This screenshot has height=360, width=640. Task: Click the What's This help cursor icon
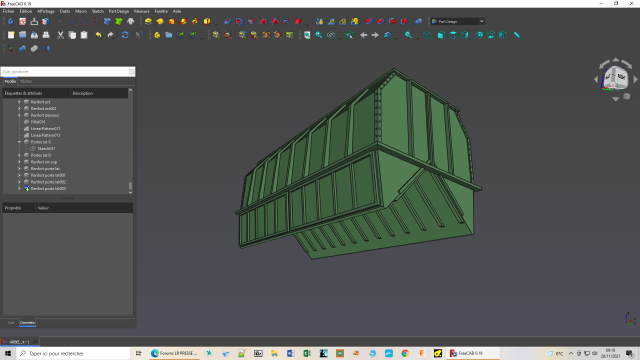139,35
